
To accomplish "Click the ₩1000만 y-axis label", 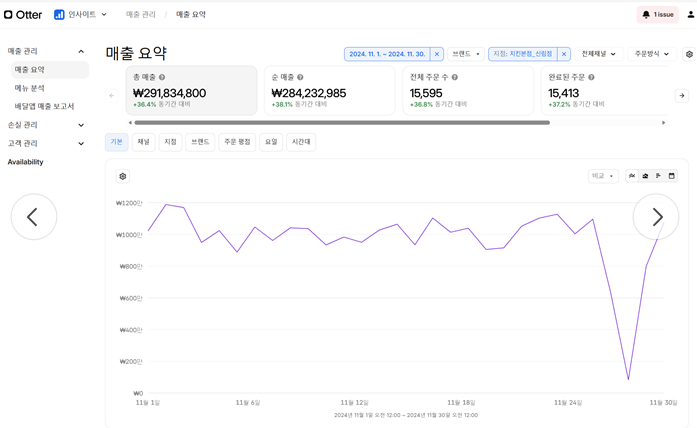I will coord(129,235).
